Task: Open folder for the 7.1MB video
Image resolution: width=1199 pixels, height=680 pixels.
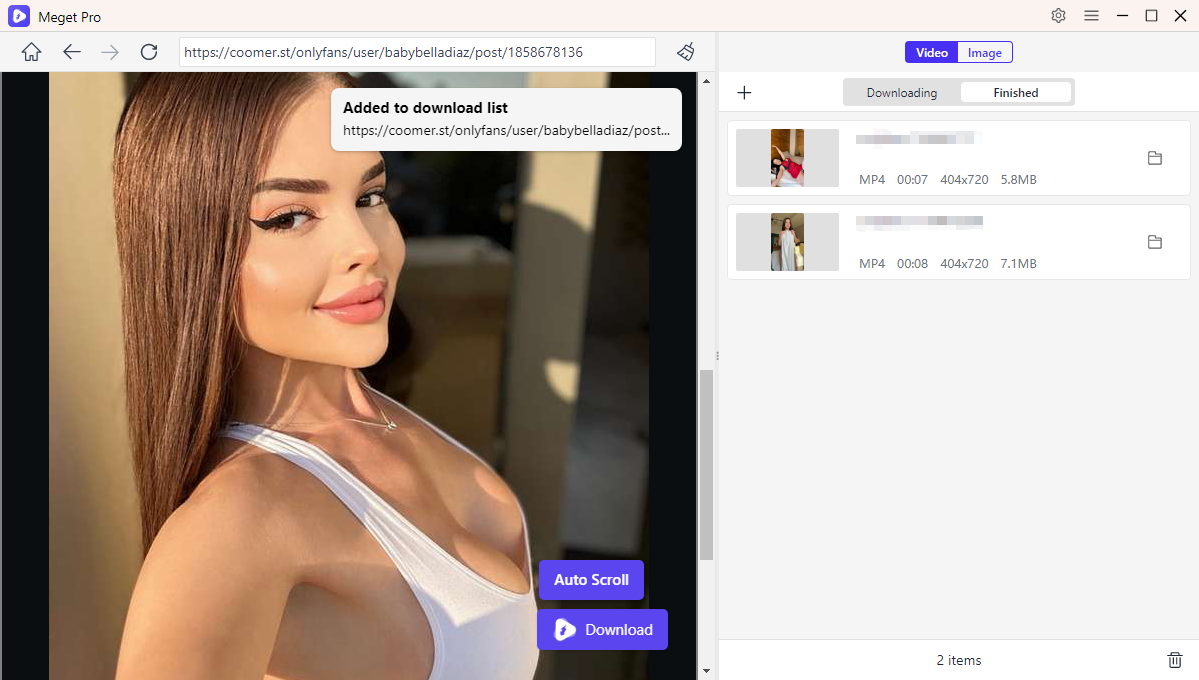Action: point(1155,242)
